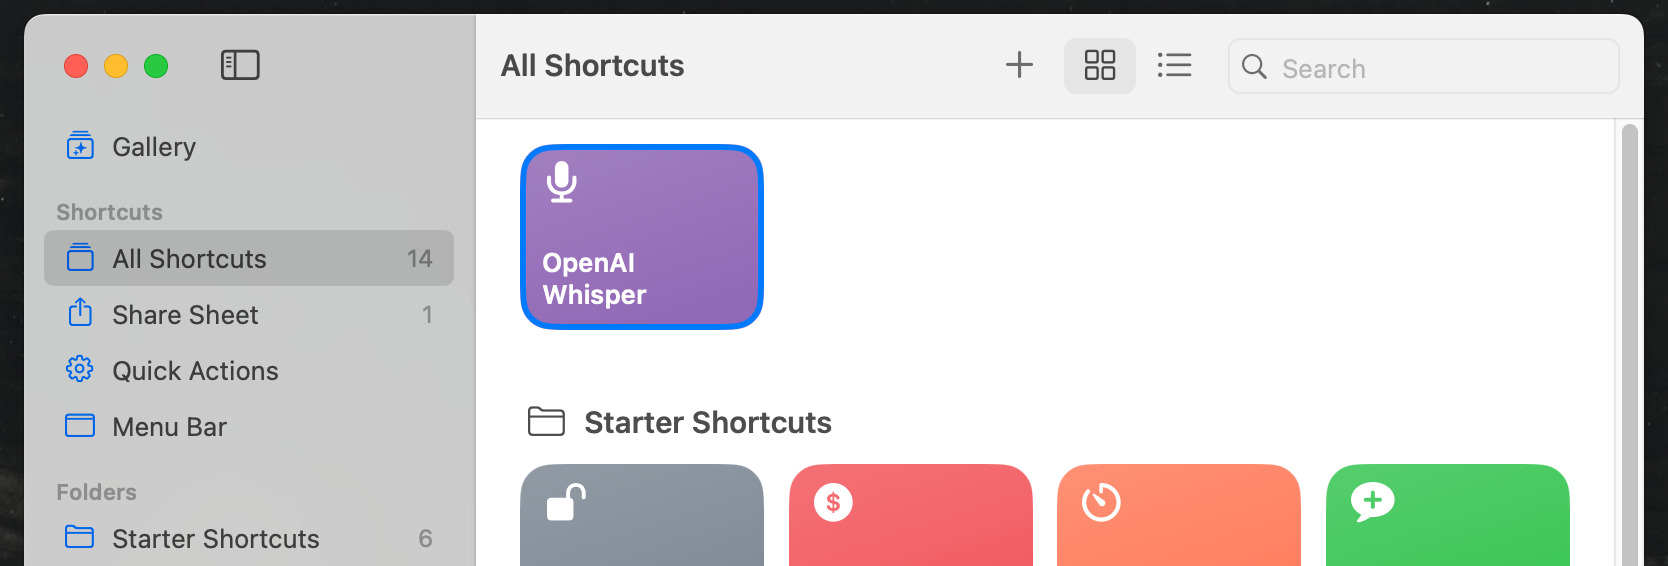Click the vertical scrollbar
The width and height of the screenshot is (1668, 566).
click(1629, 340)
